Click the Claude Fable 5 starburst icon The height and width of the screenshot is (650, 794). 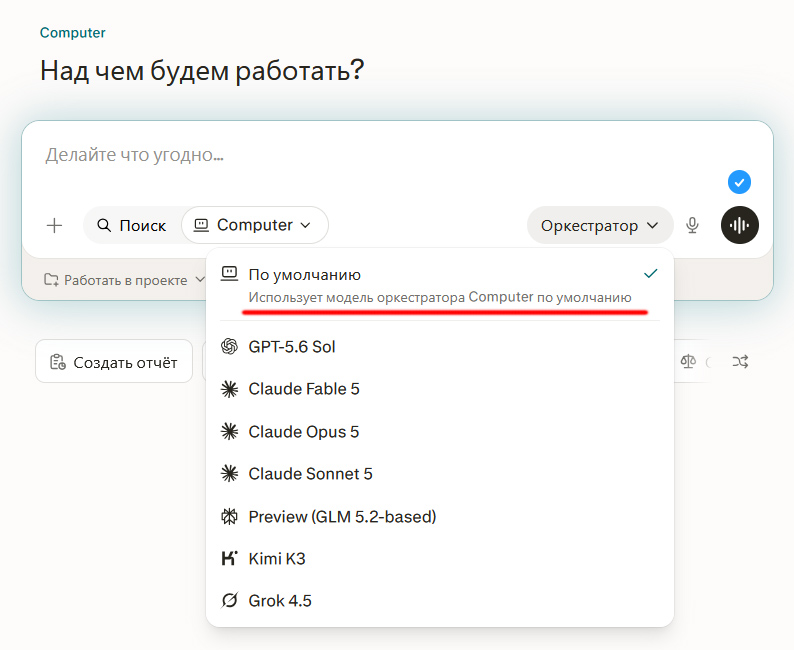point(229,389)
